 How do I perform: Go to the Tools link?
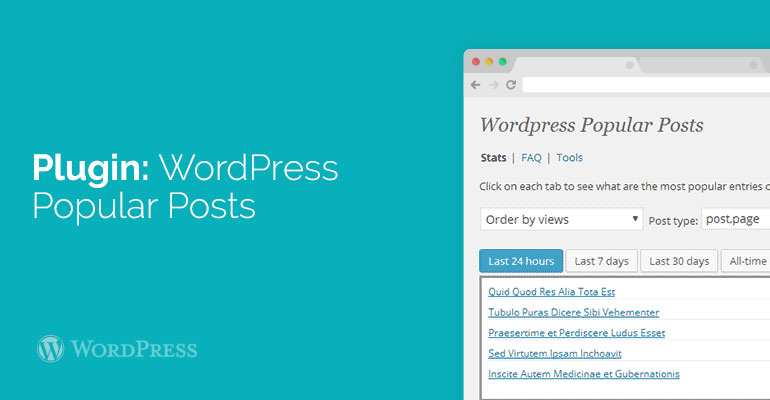pyautogui.click(x=569, y=158)
